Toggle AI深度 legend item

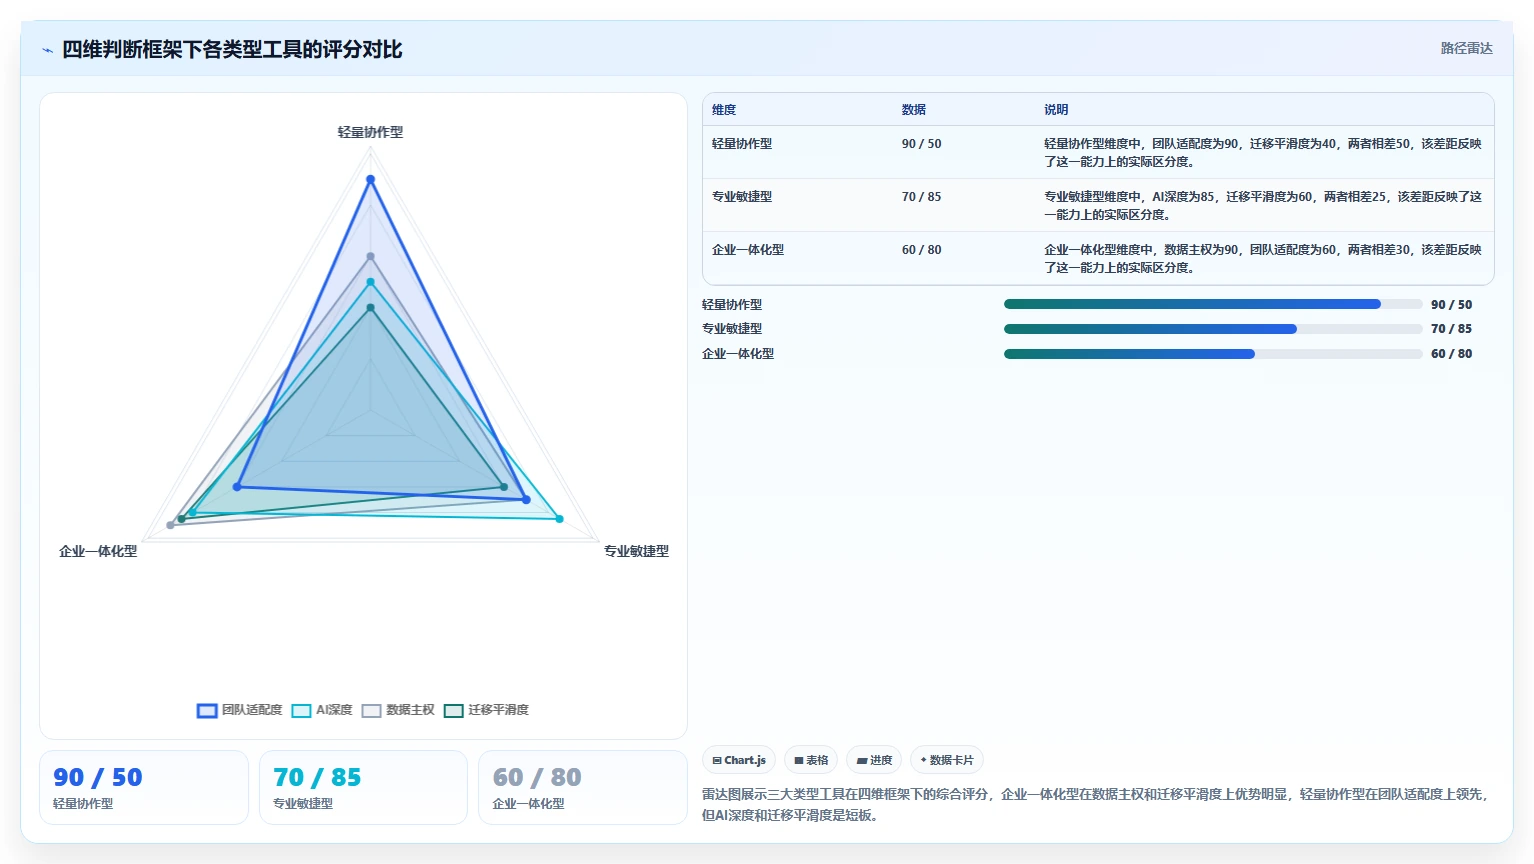pyautogui.click(x=322, y=710)
